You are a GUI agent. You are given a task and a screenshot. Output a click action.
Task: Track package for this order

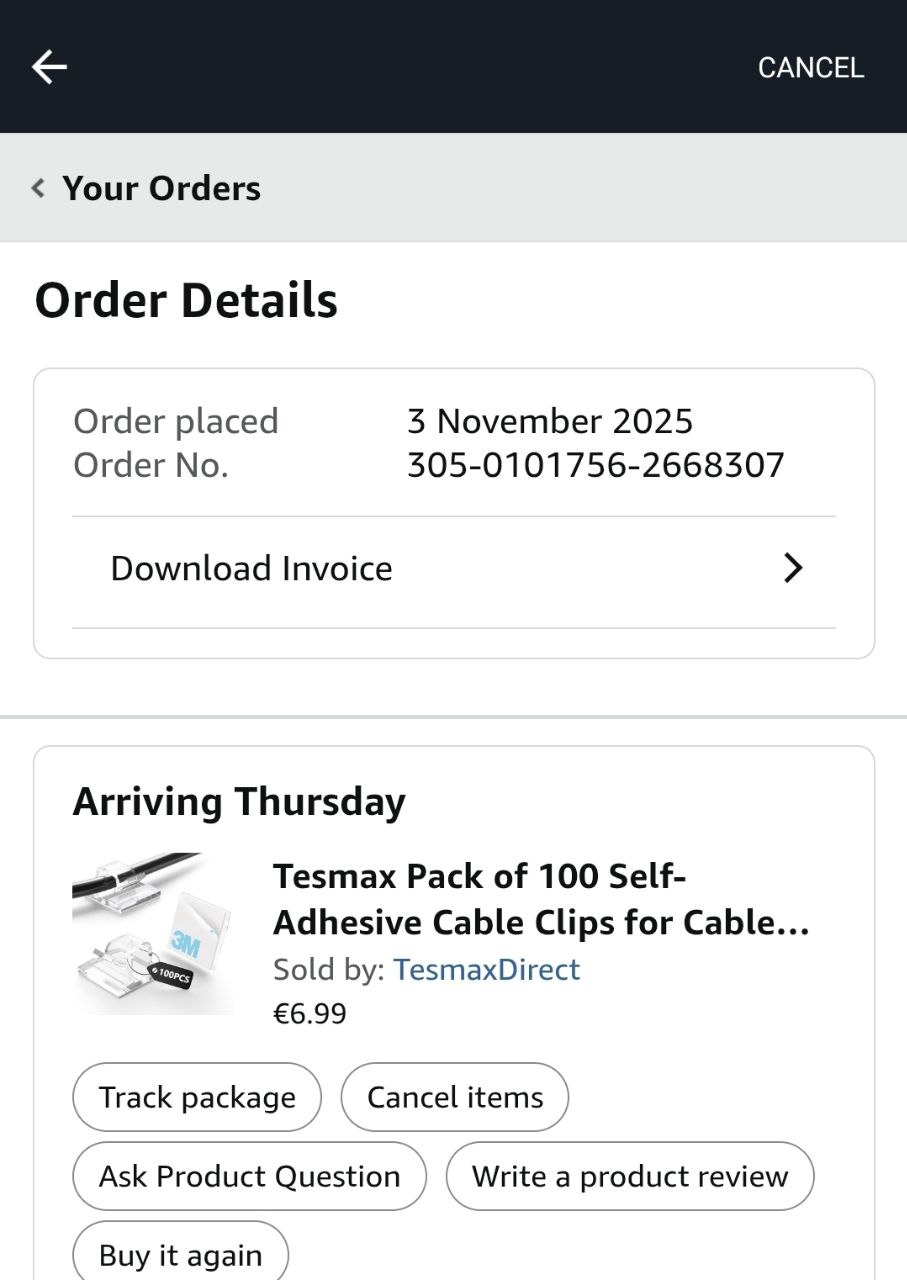coord(197,1097)
